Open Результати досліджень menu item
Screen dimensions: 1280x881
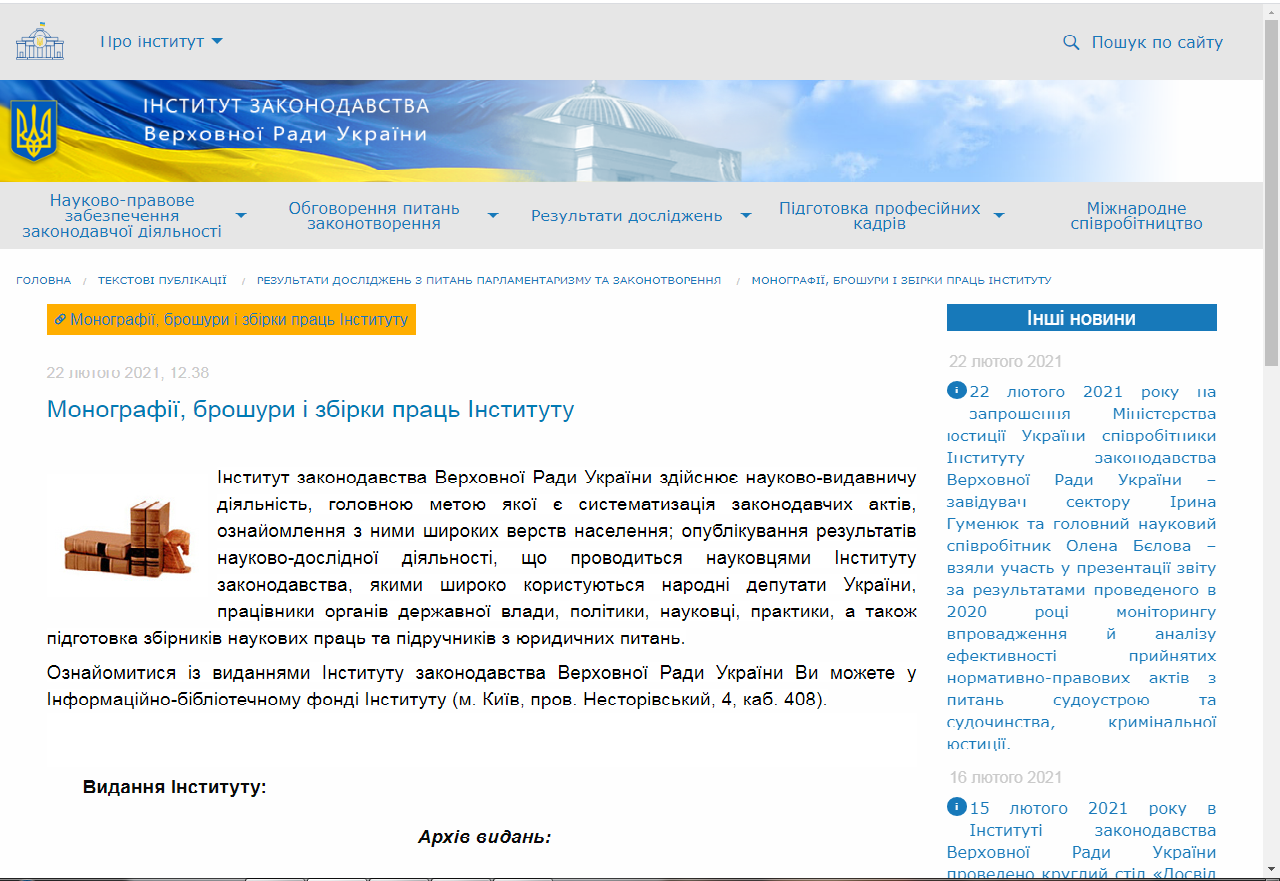point(626,216)
